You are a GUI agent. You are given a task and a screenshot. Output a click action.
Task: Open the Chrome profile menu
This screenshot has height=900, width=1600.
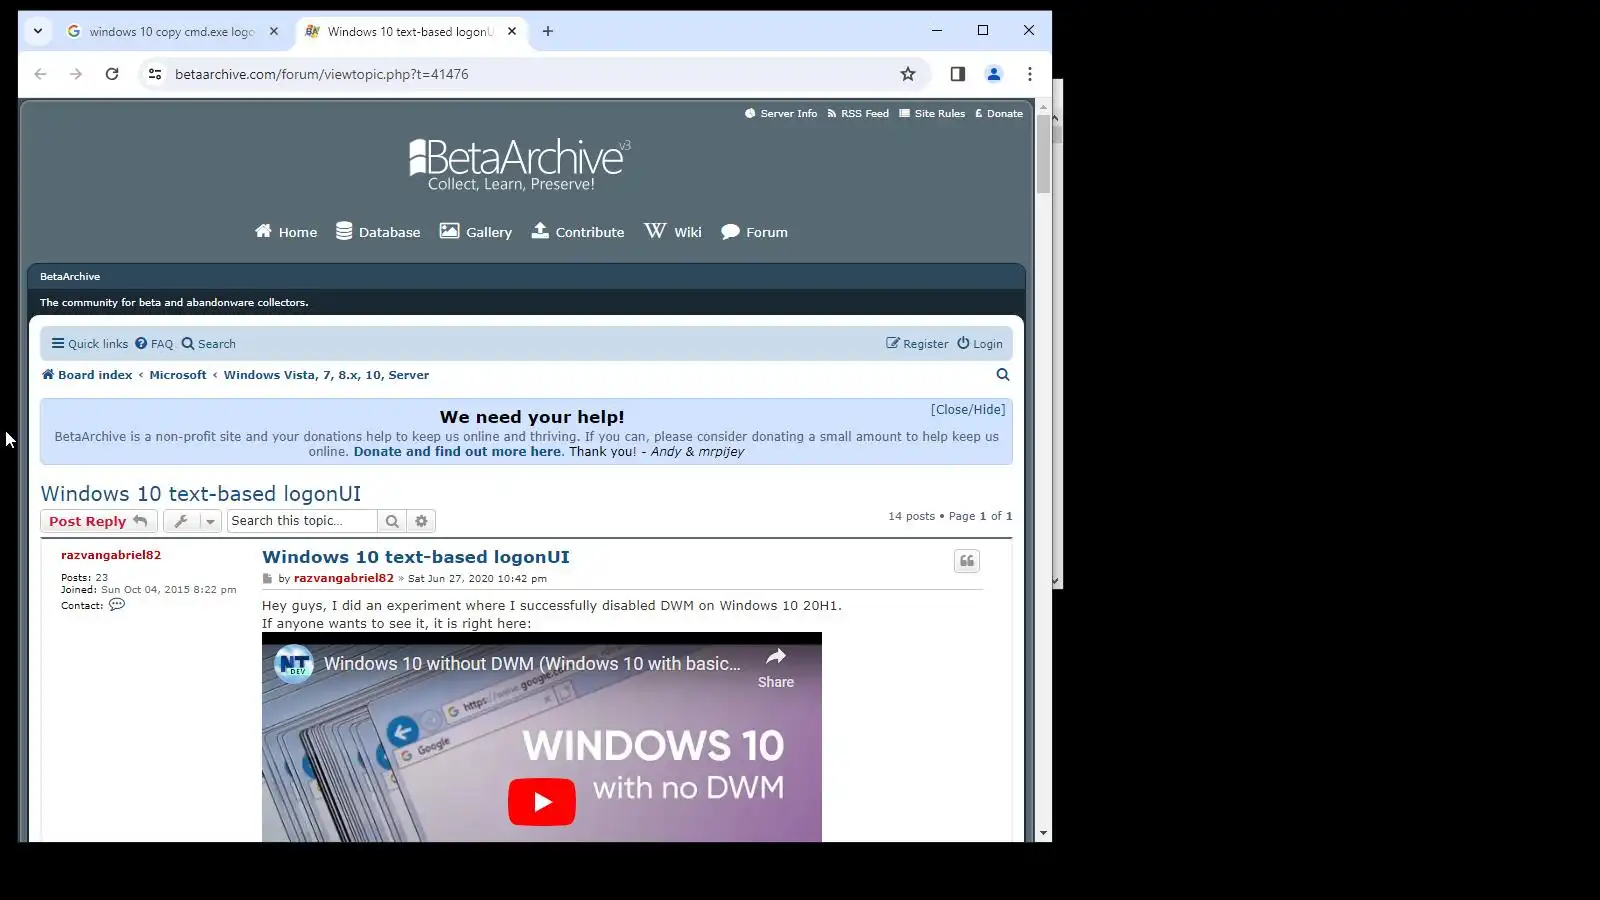[x=994, y=74]
